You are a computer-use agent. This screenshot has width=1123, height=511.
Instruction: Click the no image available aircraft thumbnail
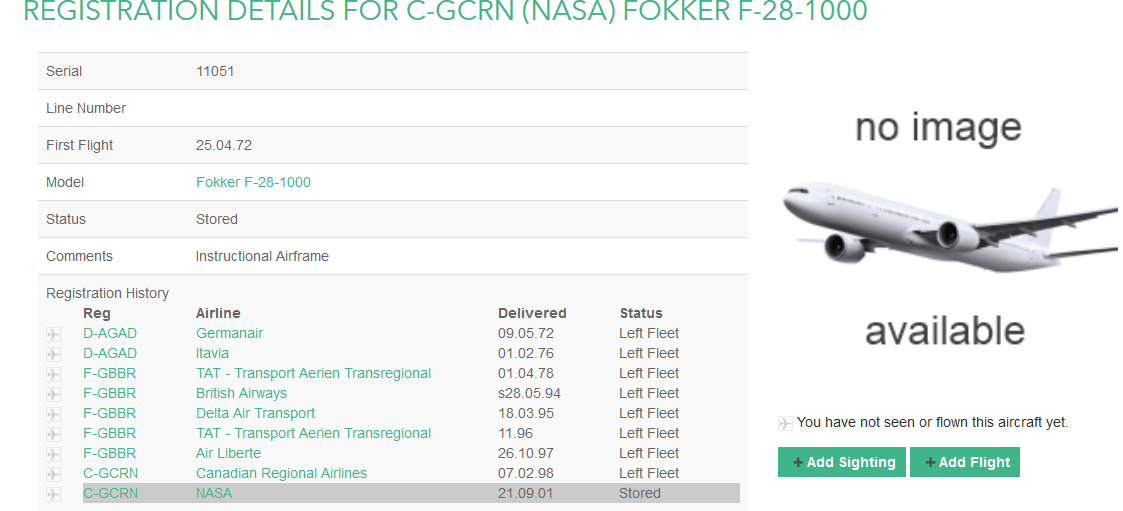(x=939, y=230)
